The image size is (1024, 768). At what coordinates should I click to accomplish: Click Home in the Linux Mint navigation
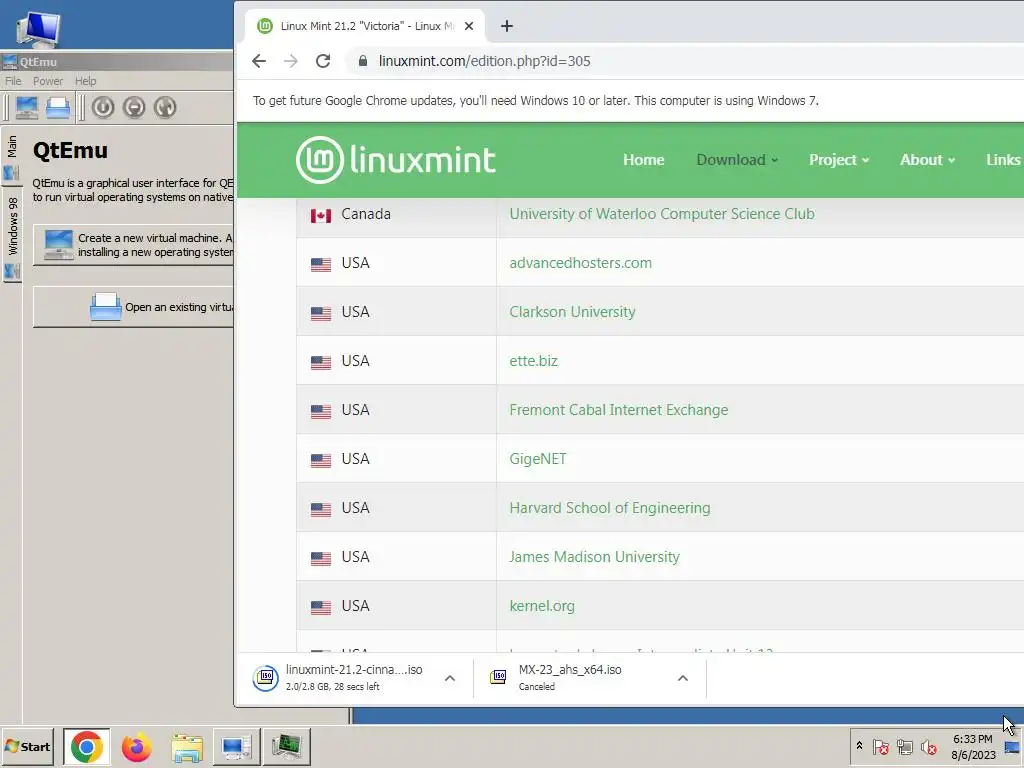pos(643,160)
